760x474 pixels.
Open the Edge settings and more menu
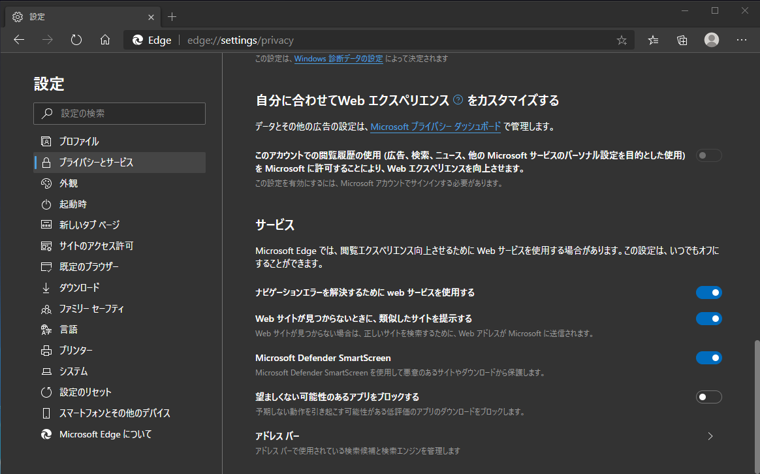tap(742, 40)
